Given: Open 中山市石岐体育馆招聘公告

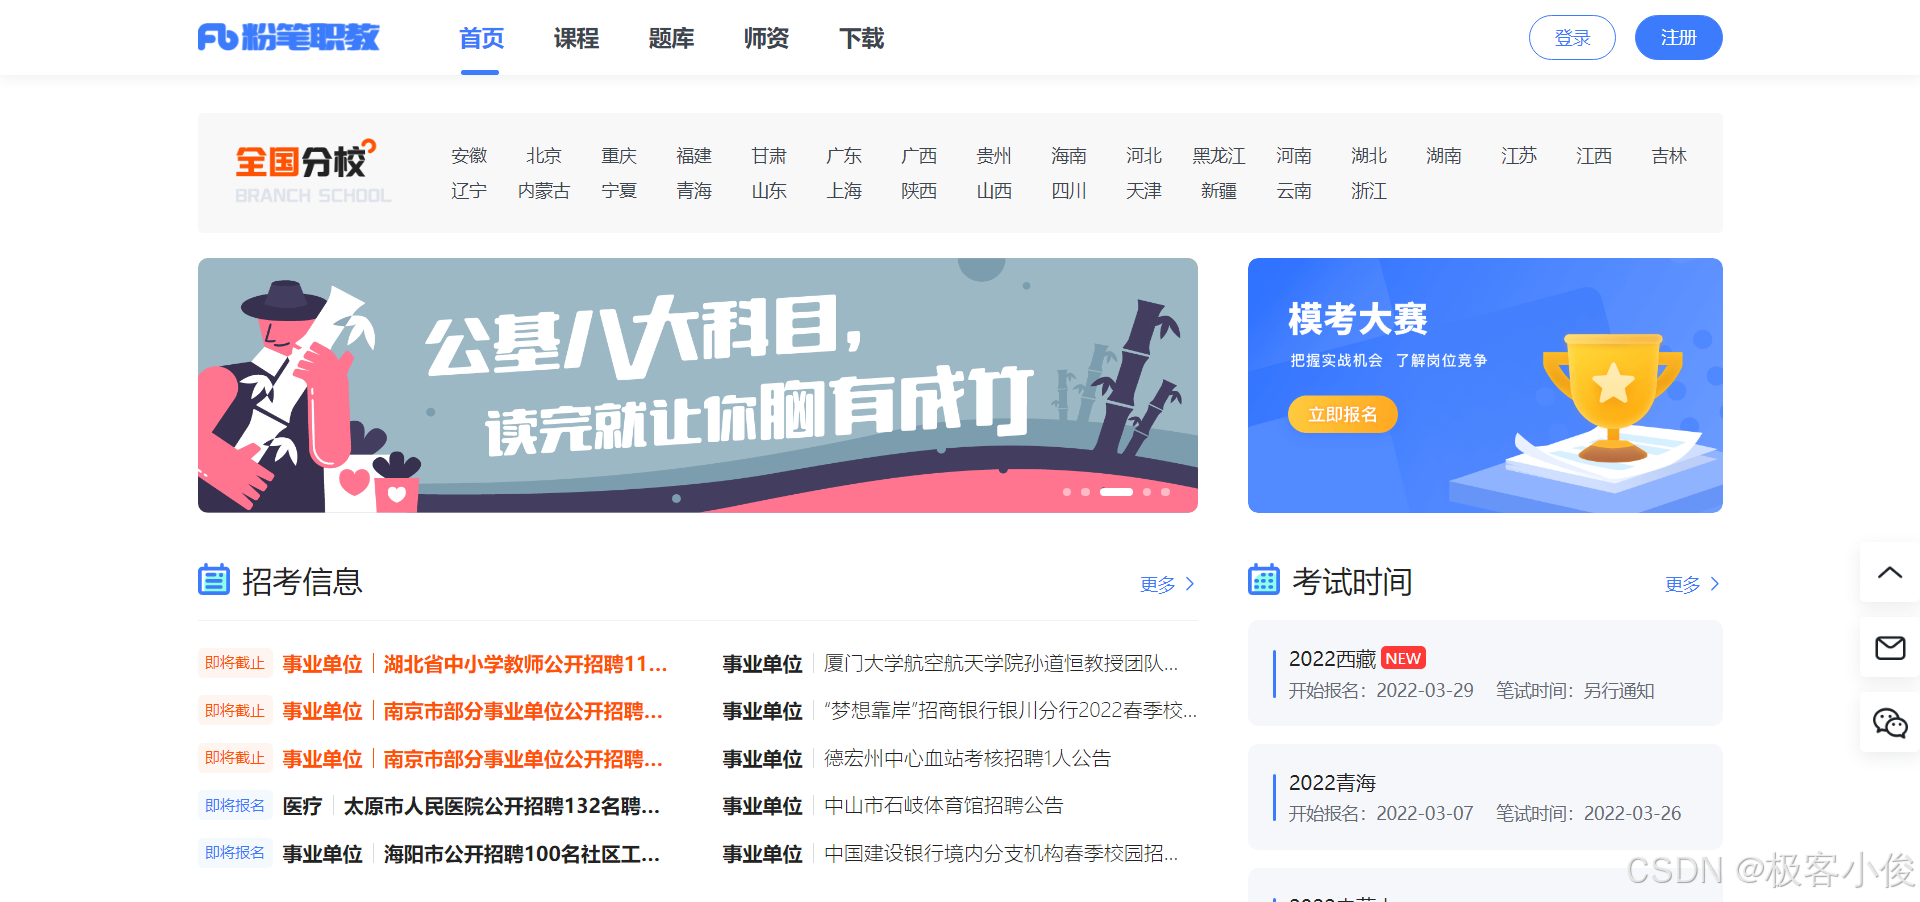Looking at the screenshot, I should 943,806.
